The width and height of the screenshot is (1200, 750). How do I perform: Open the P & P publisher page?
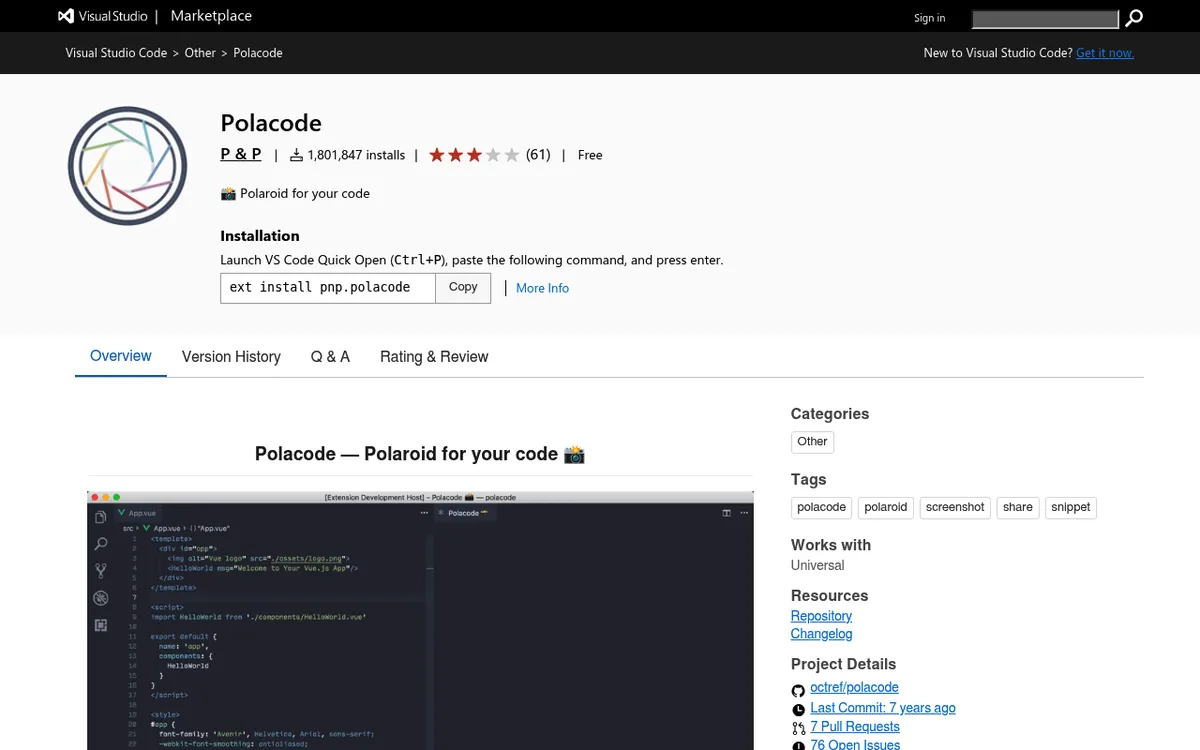tap(241, 154)
